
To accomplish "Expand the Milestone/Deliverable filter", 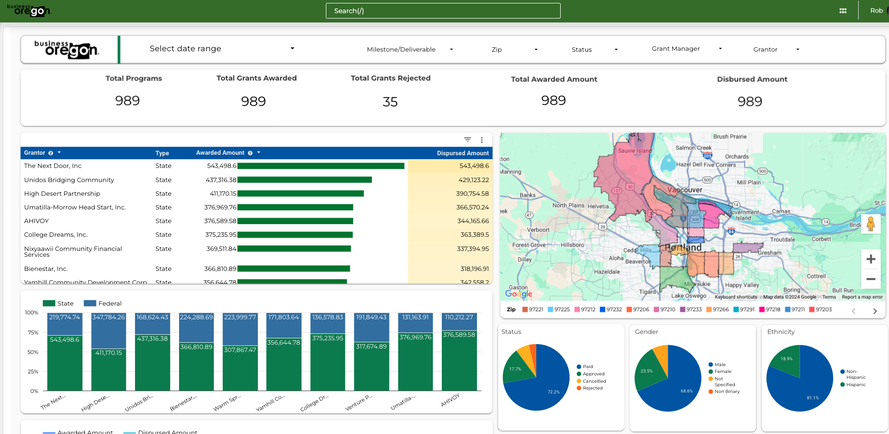I will pyautogui.click(x=409, y=49).
